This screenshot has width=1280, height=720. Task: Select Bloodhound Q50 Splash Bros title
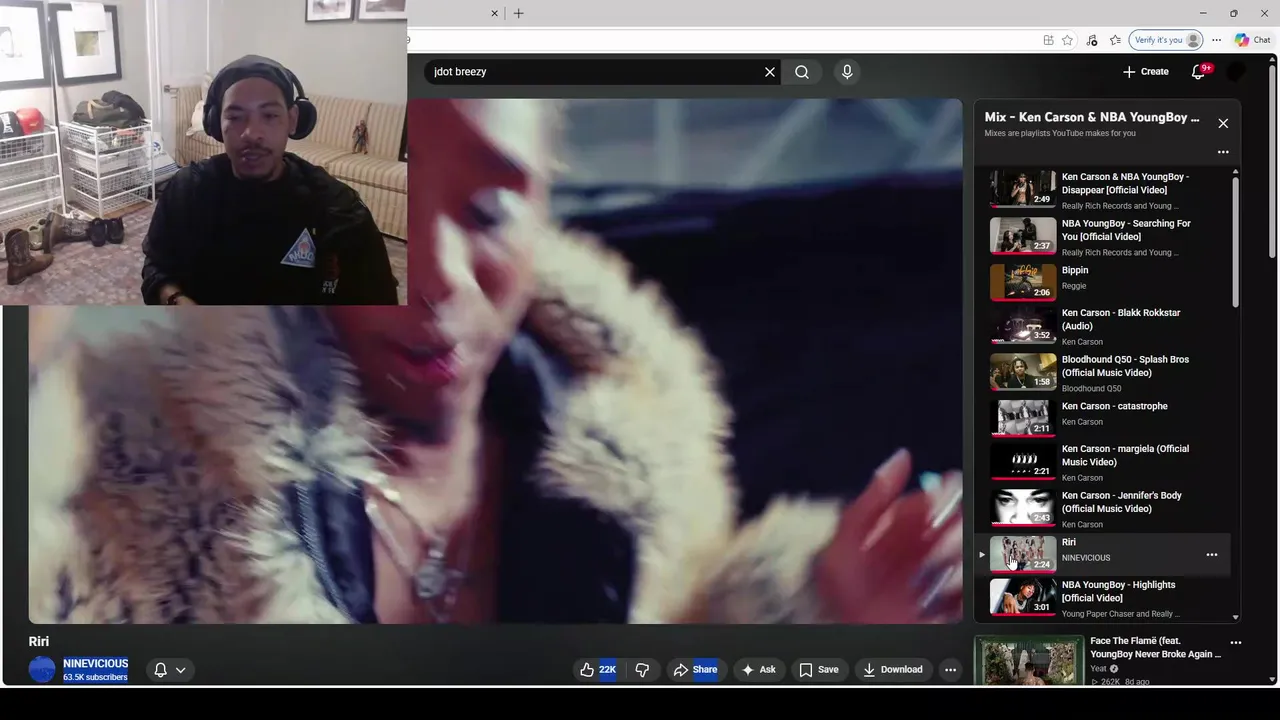click(x=1125, y=366)
